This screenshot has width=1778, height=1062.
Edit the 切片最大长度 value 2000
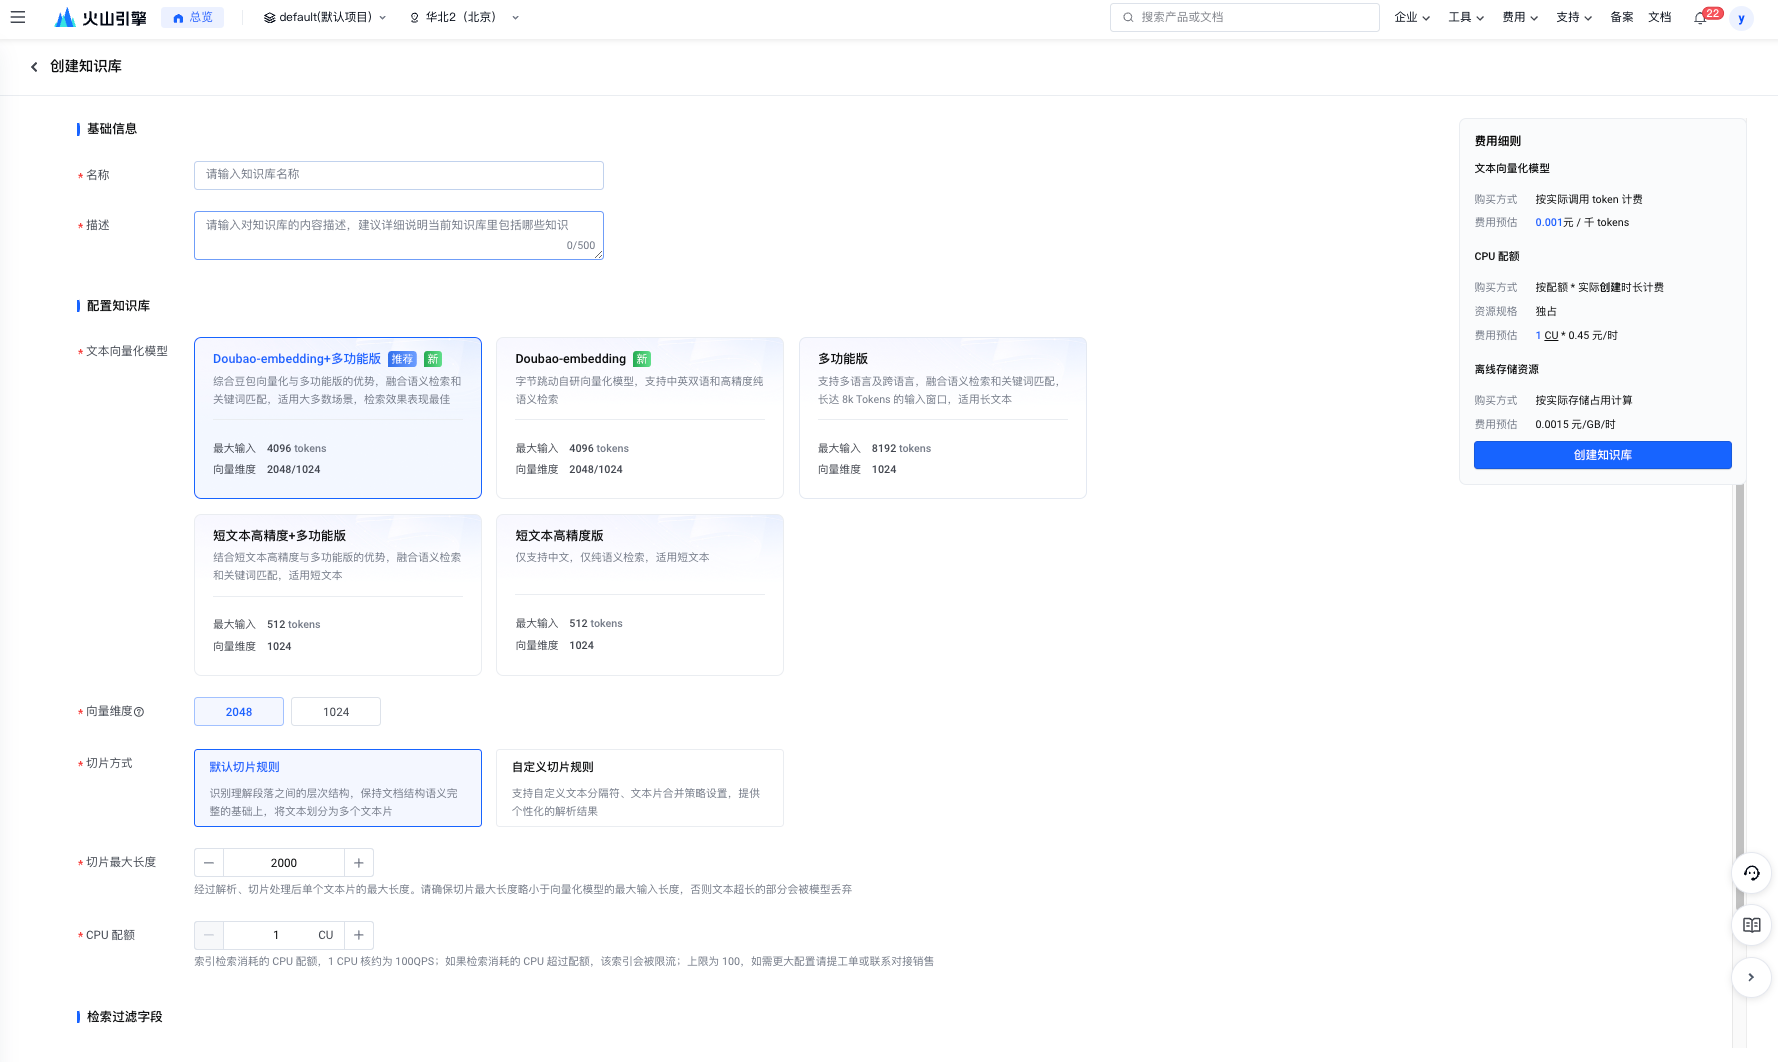point(284,863)
